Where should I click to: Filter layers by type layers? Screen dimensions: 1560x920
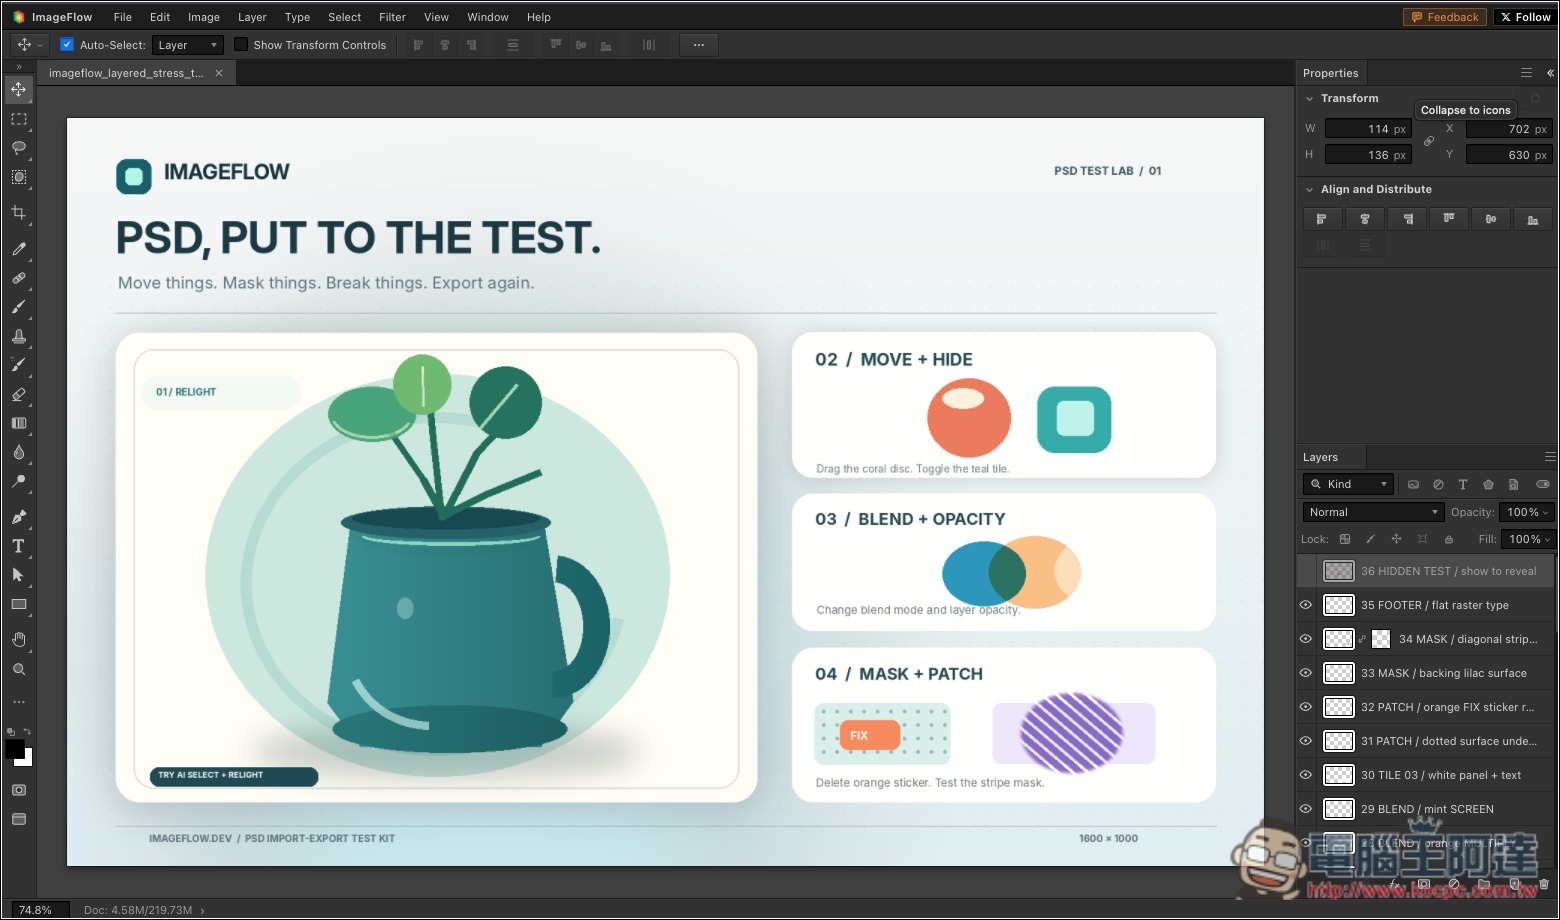tap(1463, 484)
